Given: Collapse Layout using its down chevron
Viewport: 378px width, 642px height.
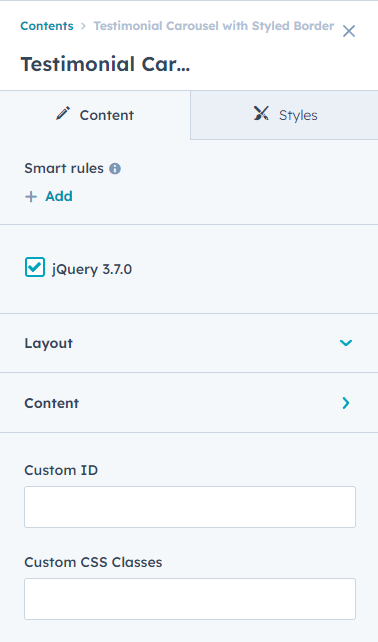Looking at the screenshot, I should 346,343.
